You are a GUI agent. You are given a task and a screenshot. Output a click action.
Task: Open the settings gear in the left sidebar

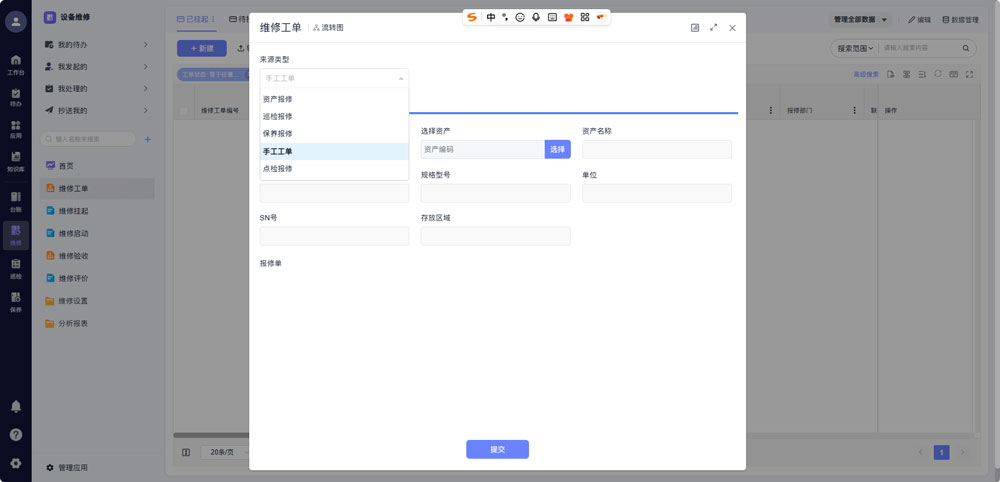pyautogui.click(x=16, y=463)
